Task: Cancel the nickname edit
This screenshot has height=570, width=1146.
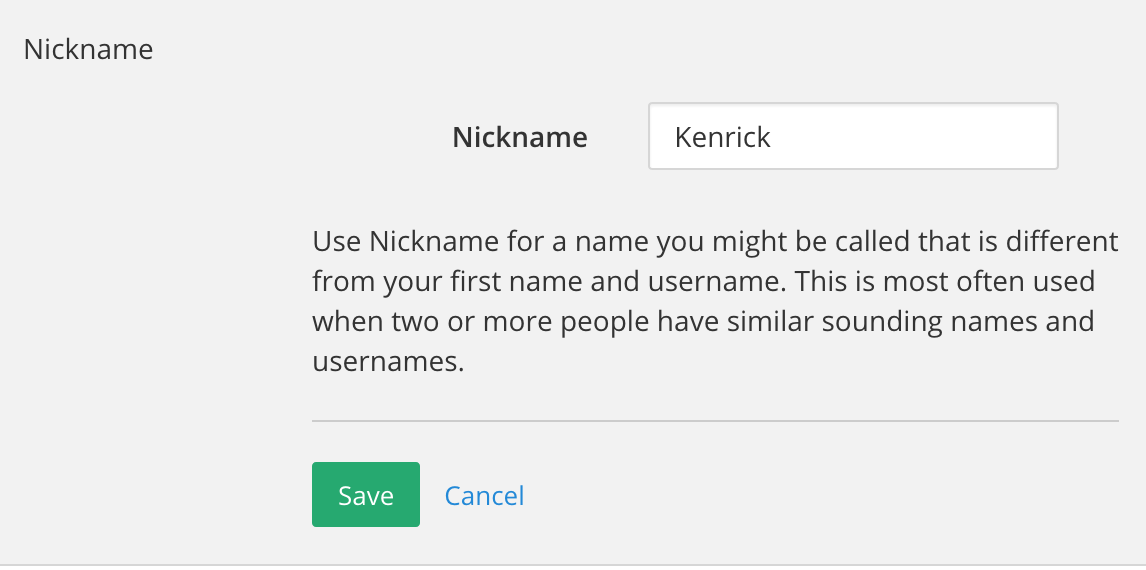Action: pos(484,495)
